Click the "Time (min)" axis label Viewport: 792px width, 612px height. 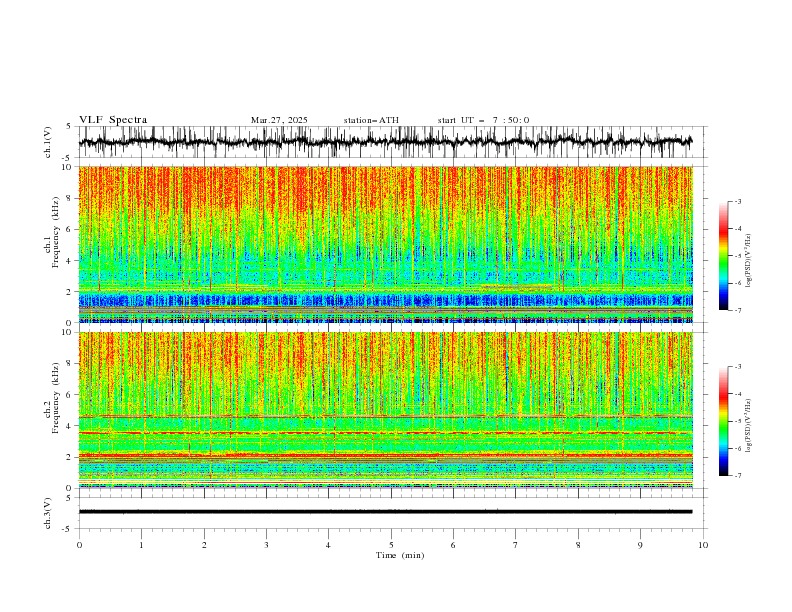[x=400, y=555]
